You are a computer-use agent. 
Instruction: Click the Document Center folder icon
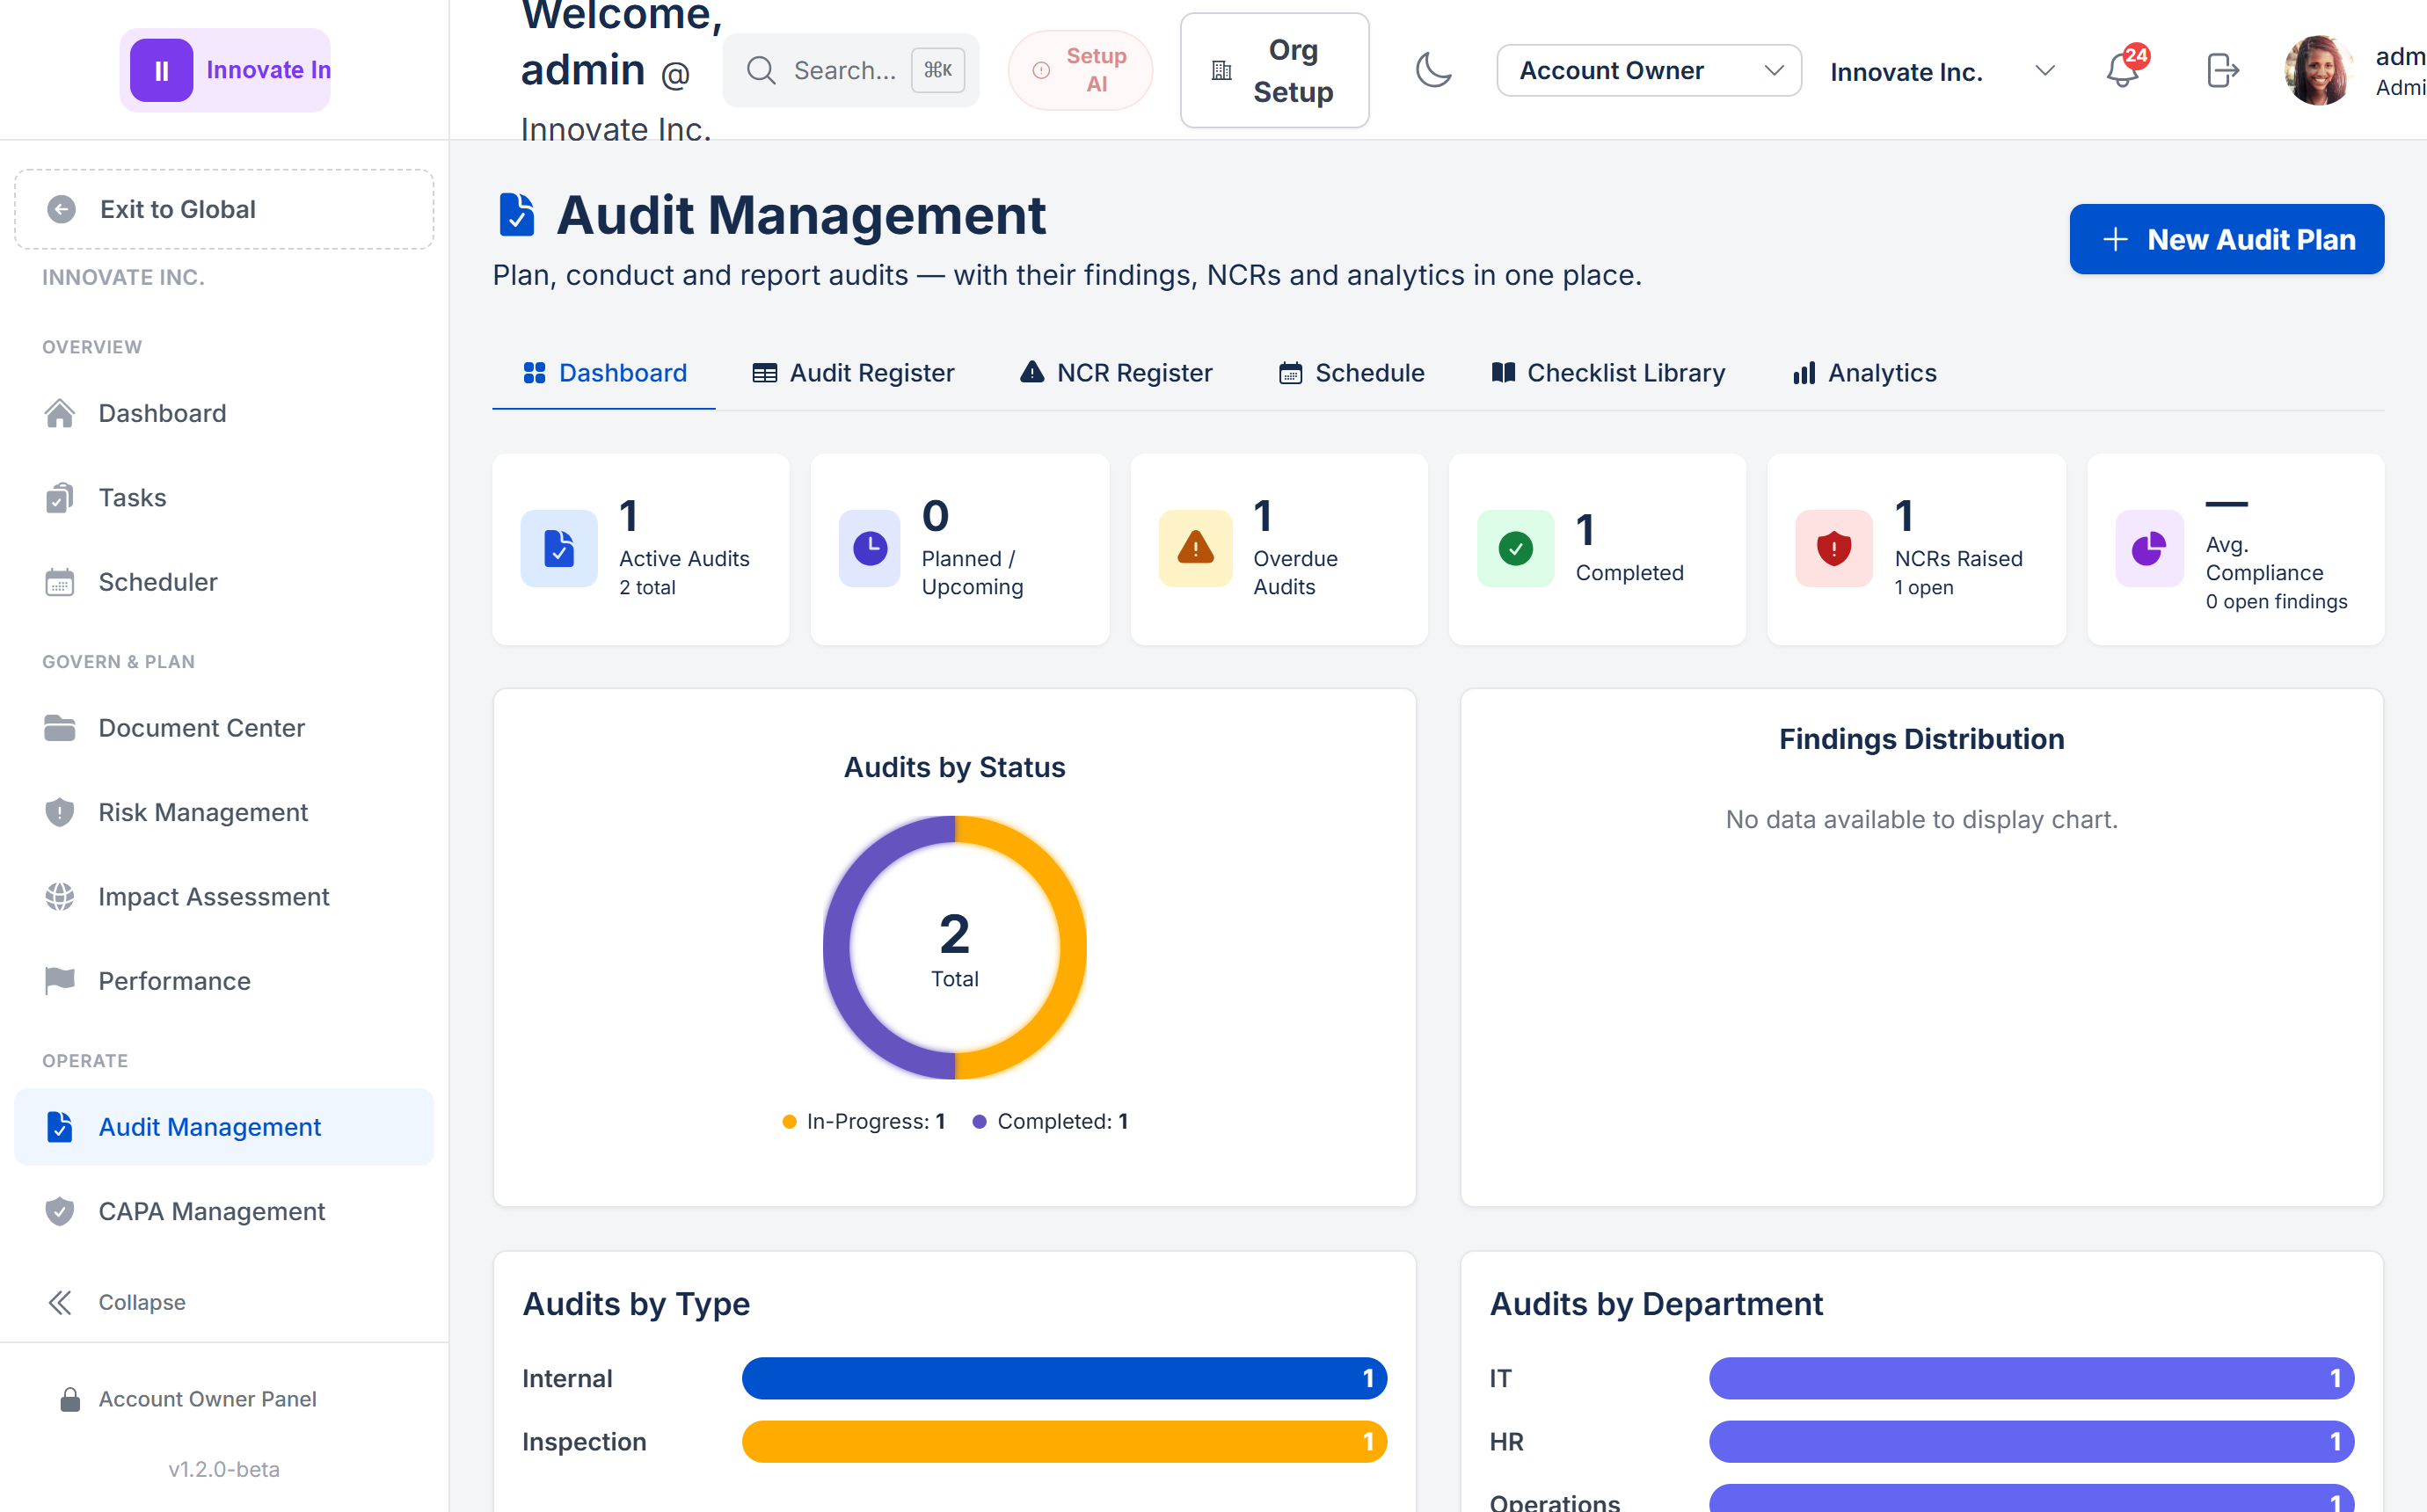[60, 728]
